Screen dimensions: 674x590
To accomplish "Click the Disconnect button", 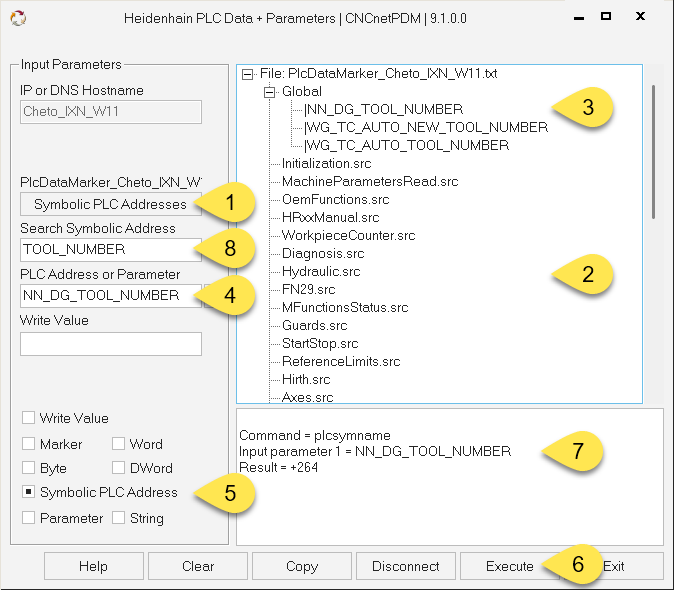I will 406,566.
